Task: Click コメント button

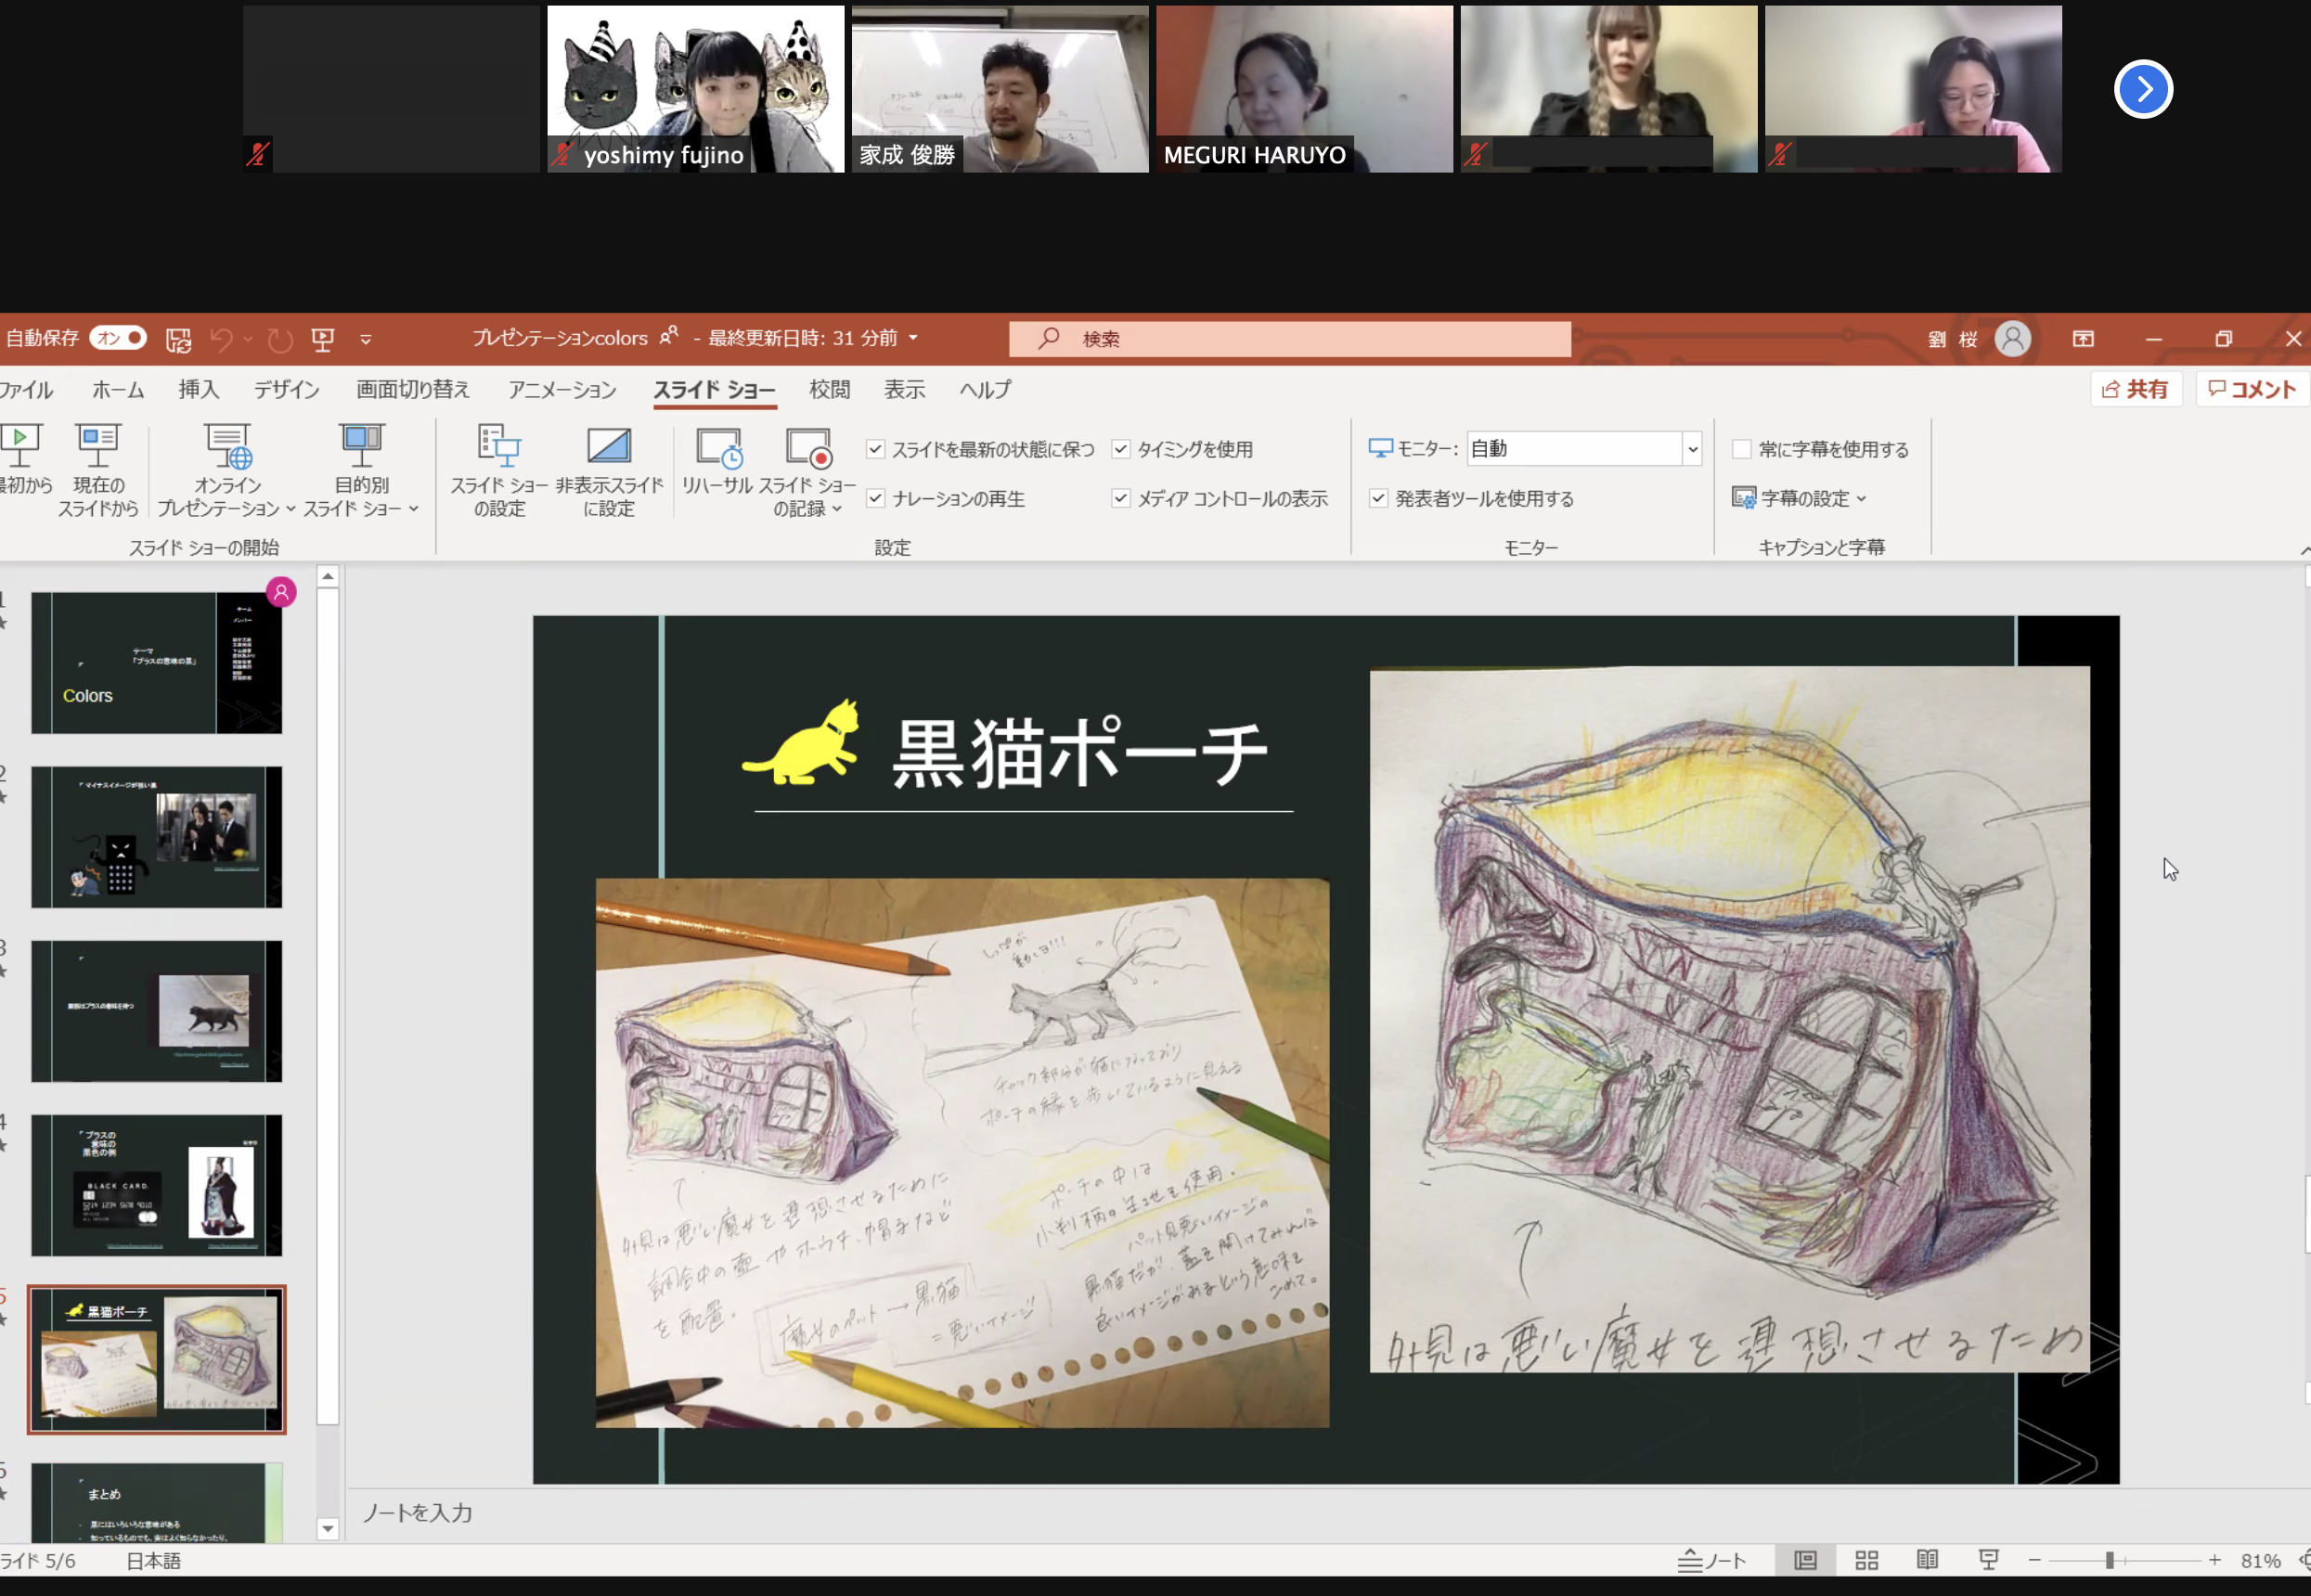Action: (2252, 390)
